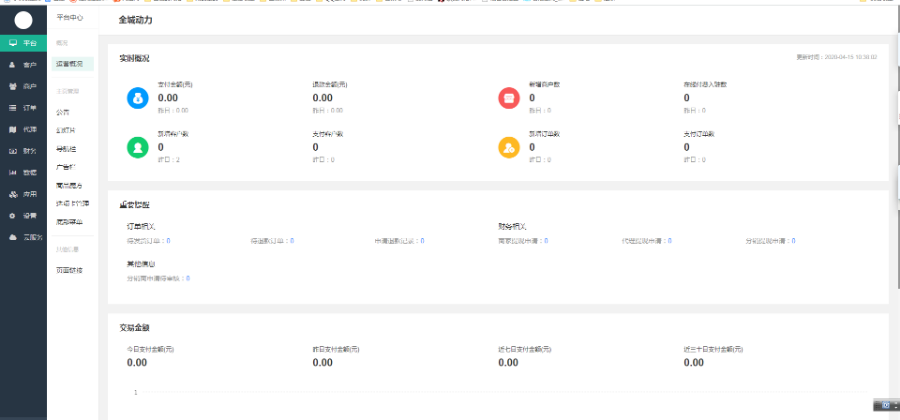
Task: Click the group icon next to 商户
Action: 12,87
